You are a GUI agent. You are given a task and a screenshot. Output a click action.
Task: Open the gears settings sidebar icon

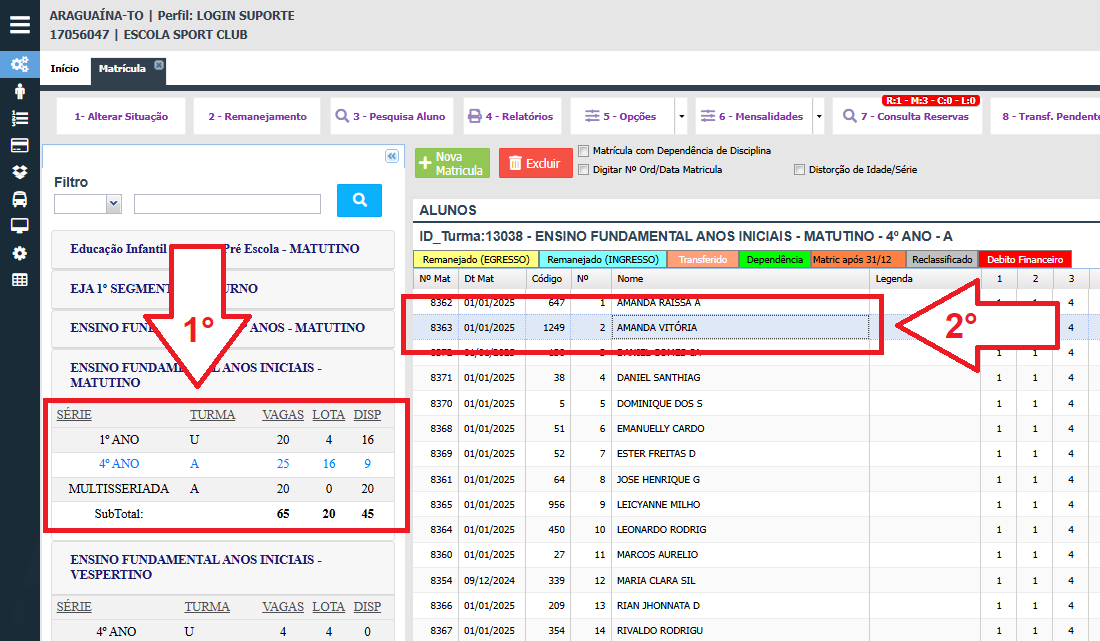click(20, 65)
